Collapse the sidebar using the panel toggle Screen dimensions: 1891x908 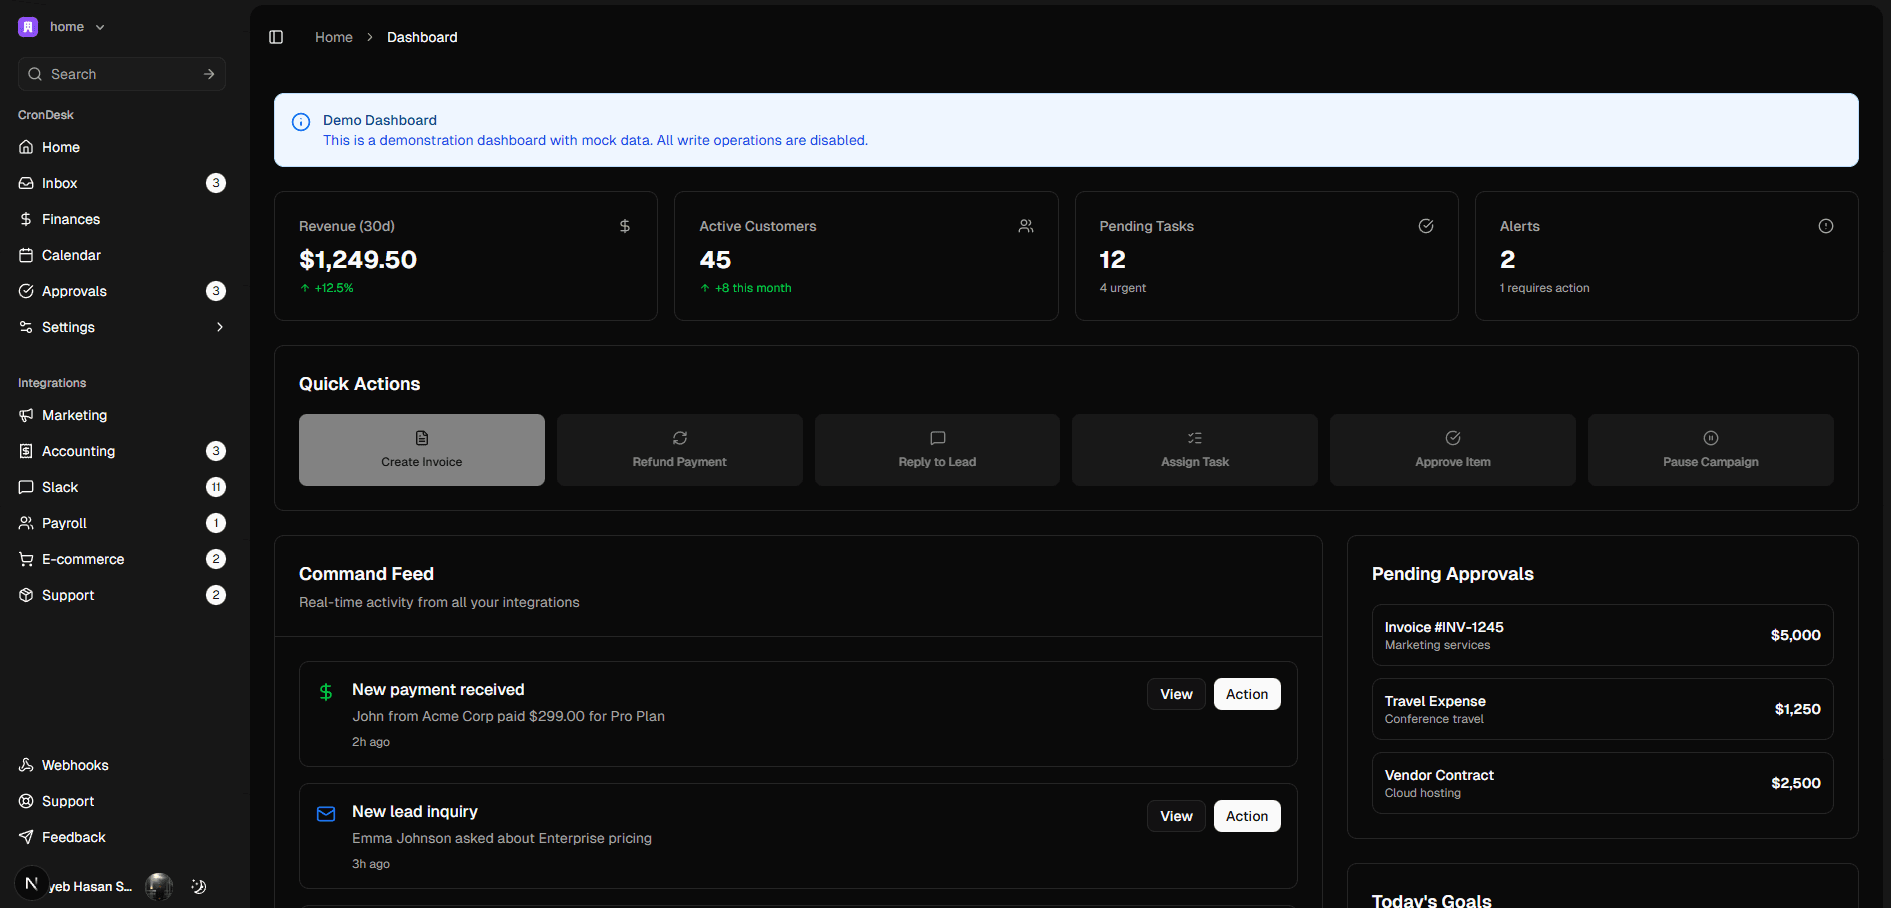(276, 36)
